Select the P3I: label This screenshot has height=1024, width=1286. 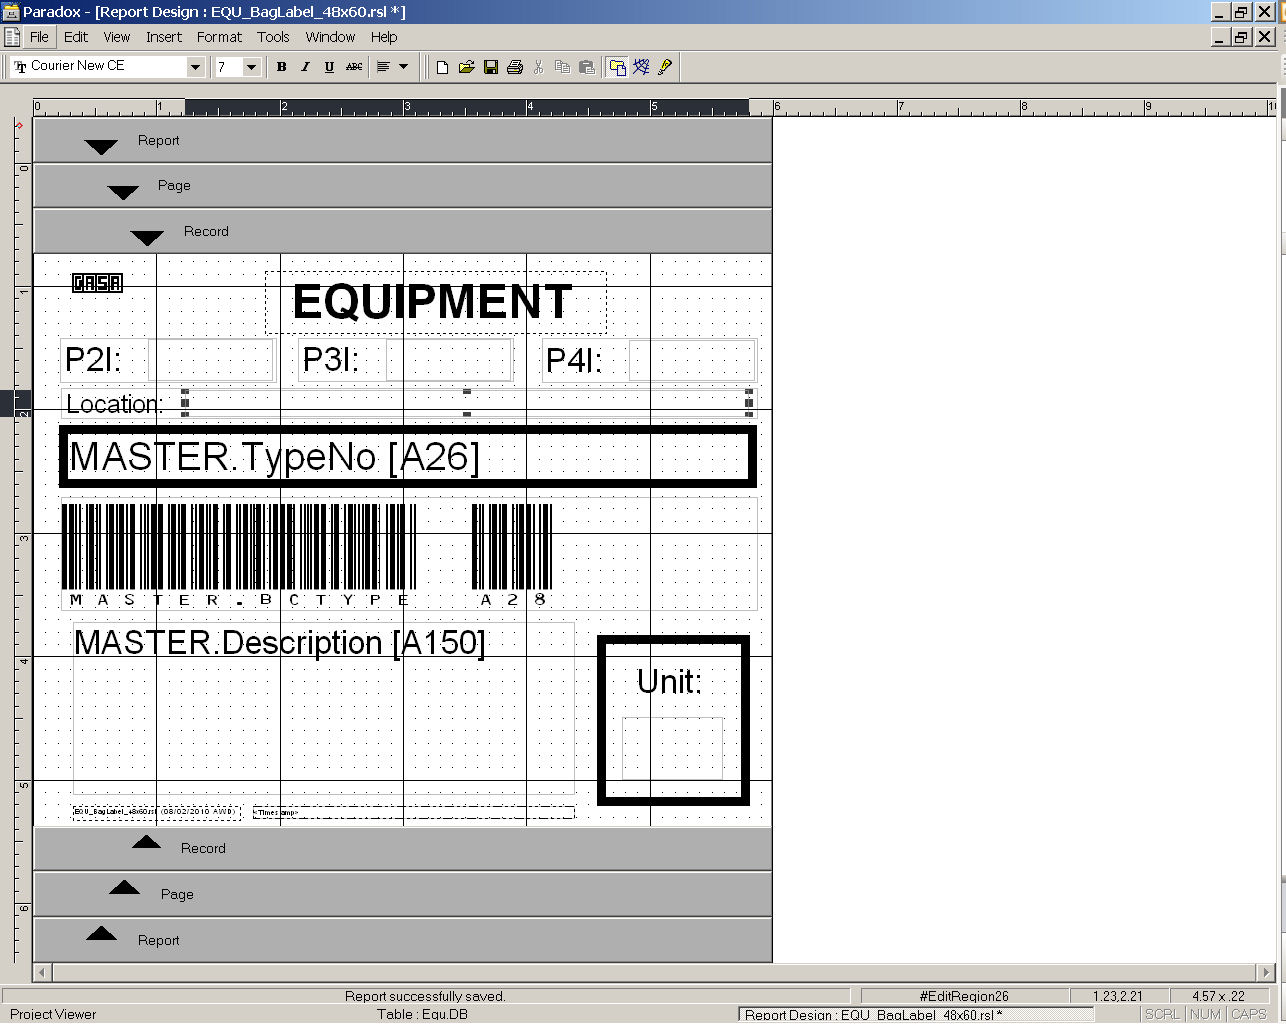tap(330, 360)
